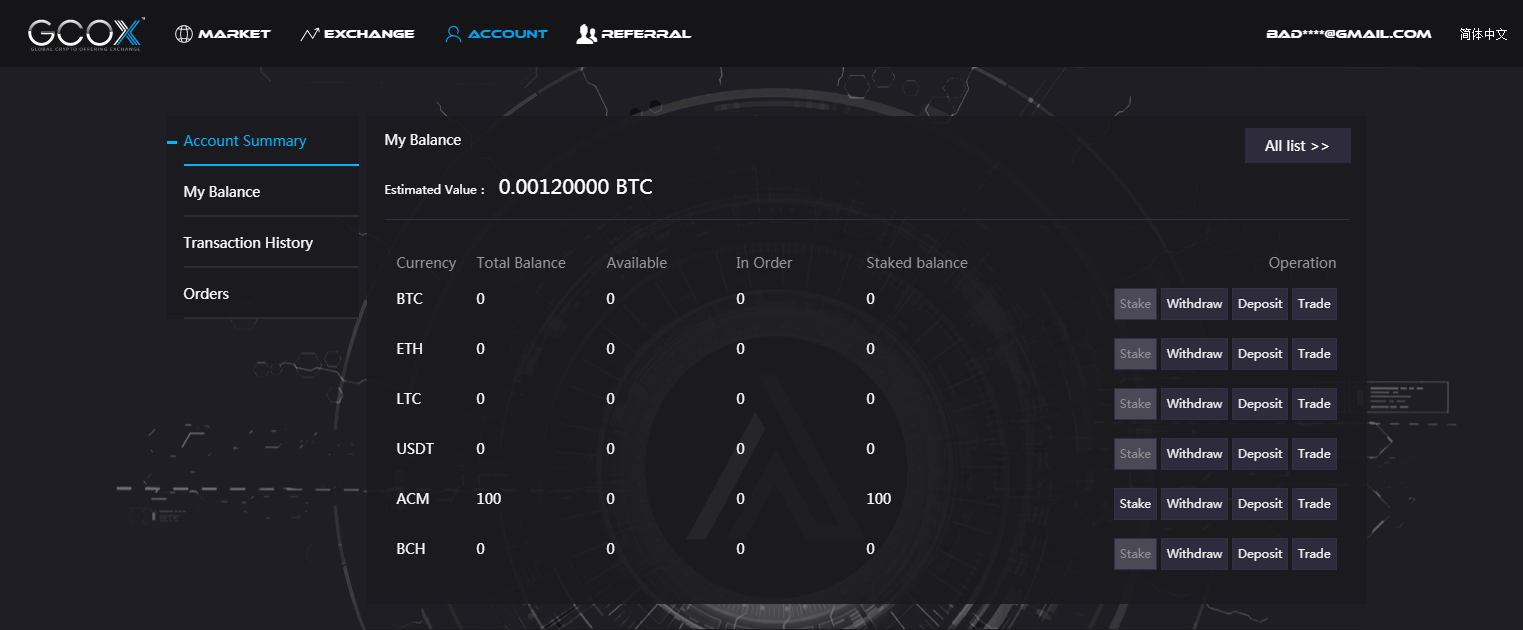Switch language to 简体中文
Image resolution: width=1523 pixels, height=630 pixels.
pos(1483,34)
